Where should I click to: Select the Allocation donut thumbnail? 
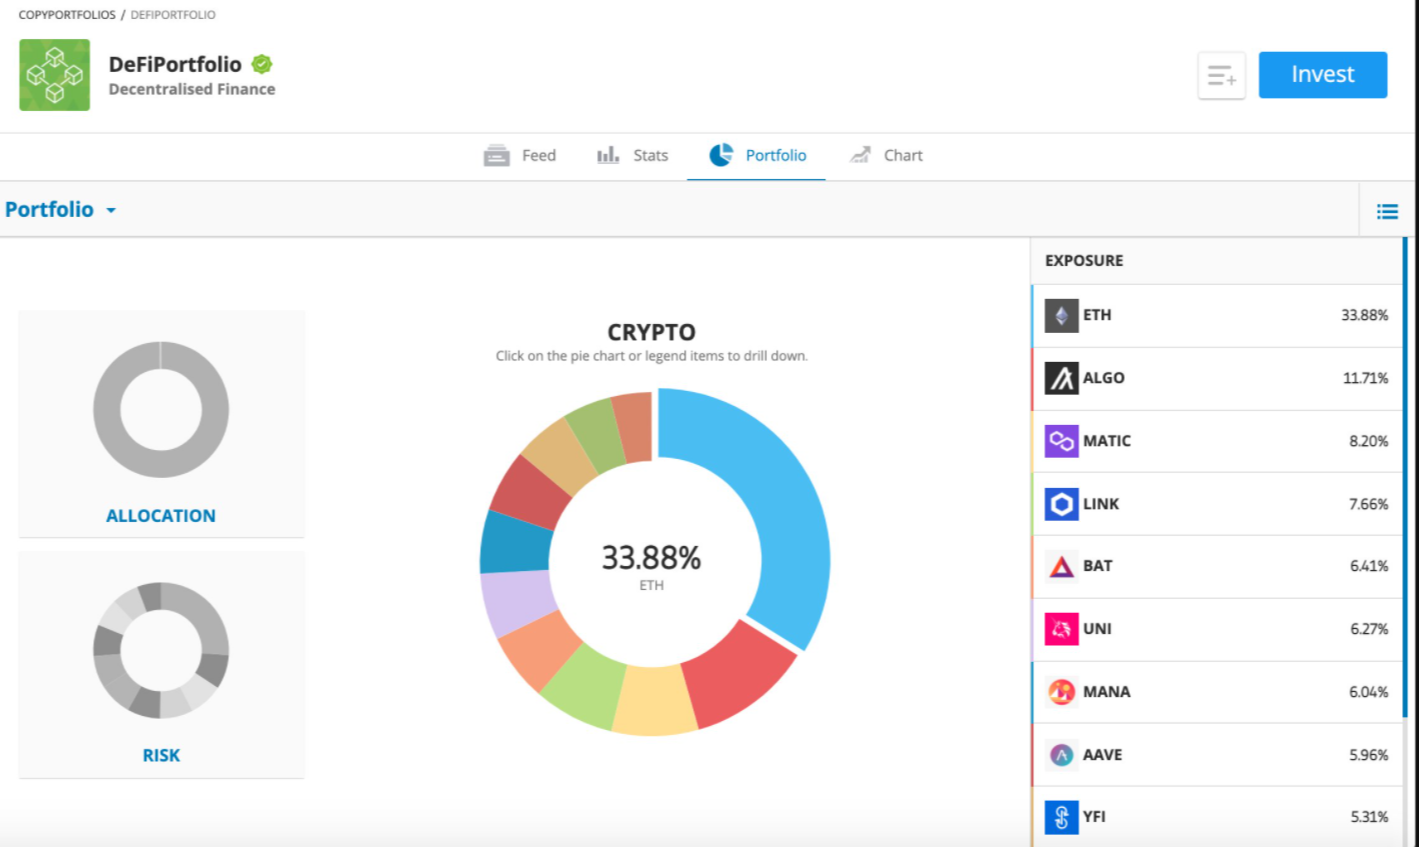click(x=161, y=410)
